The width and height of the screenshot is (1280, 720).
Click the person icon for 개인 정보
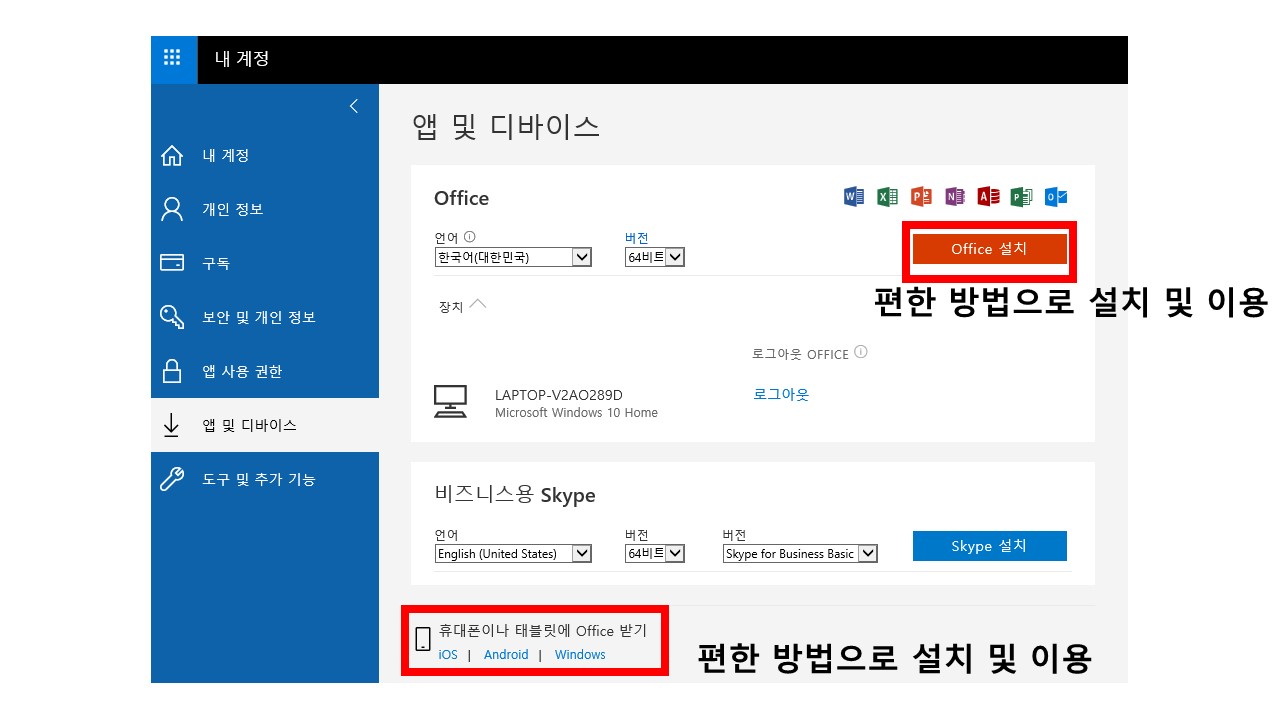(x=172, y=209)
